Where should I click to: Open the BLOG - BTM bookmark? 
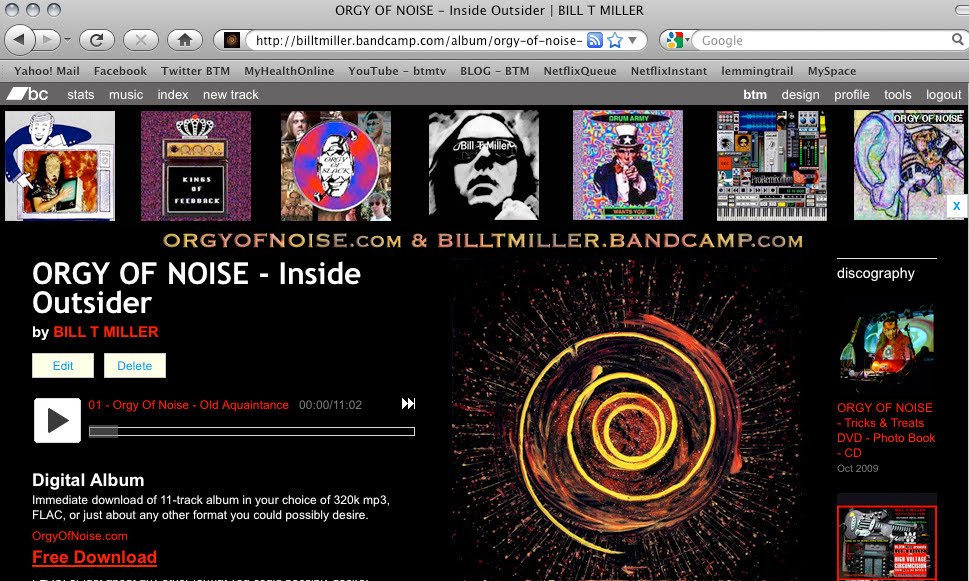pos(494,71)
